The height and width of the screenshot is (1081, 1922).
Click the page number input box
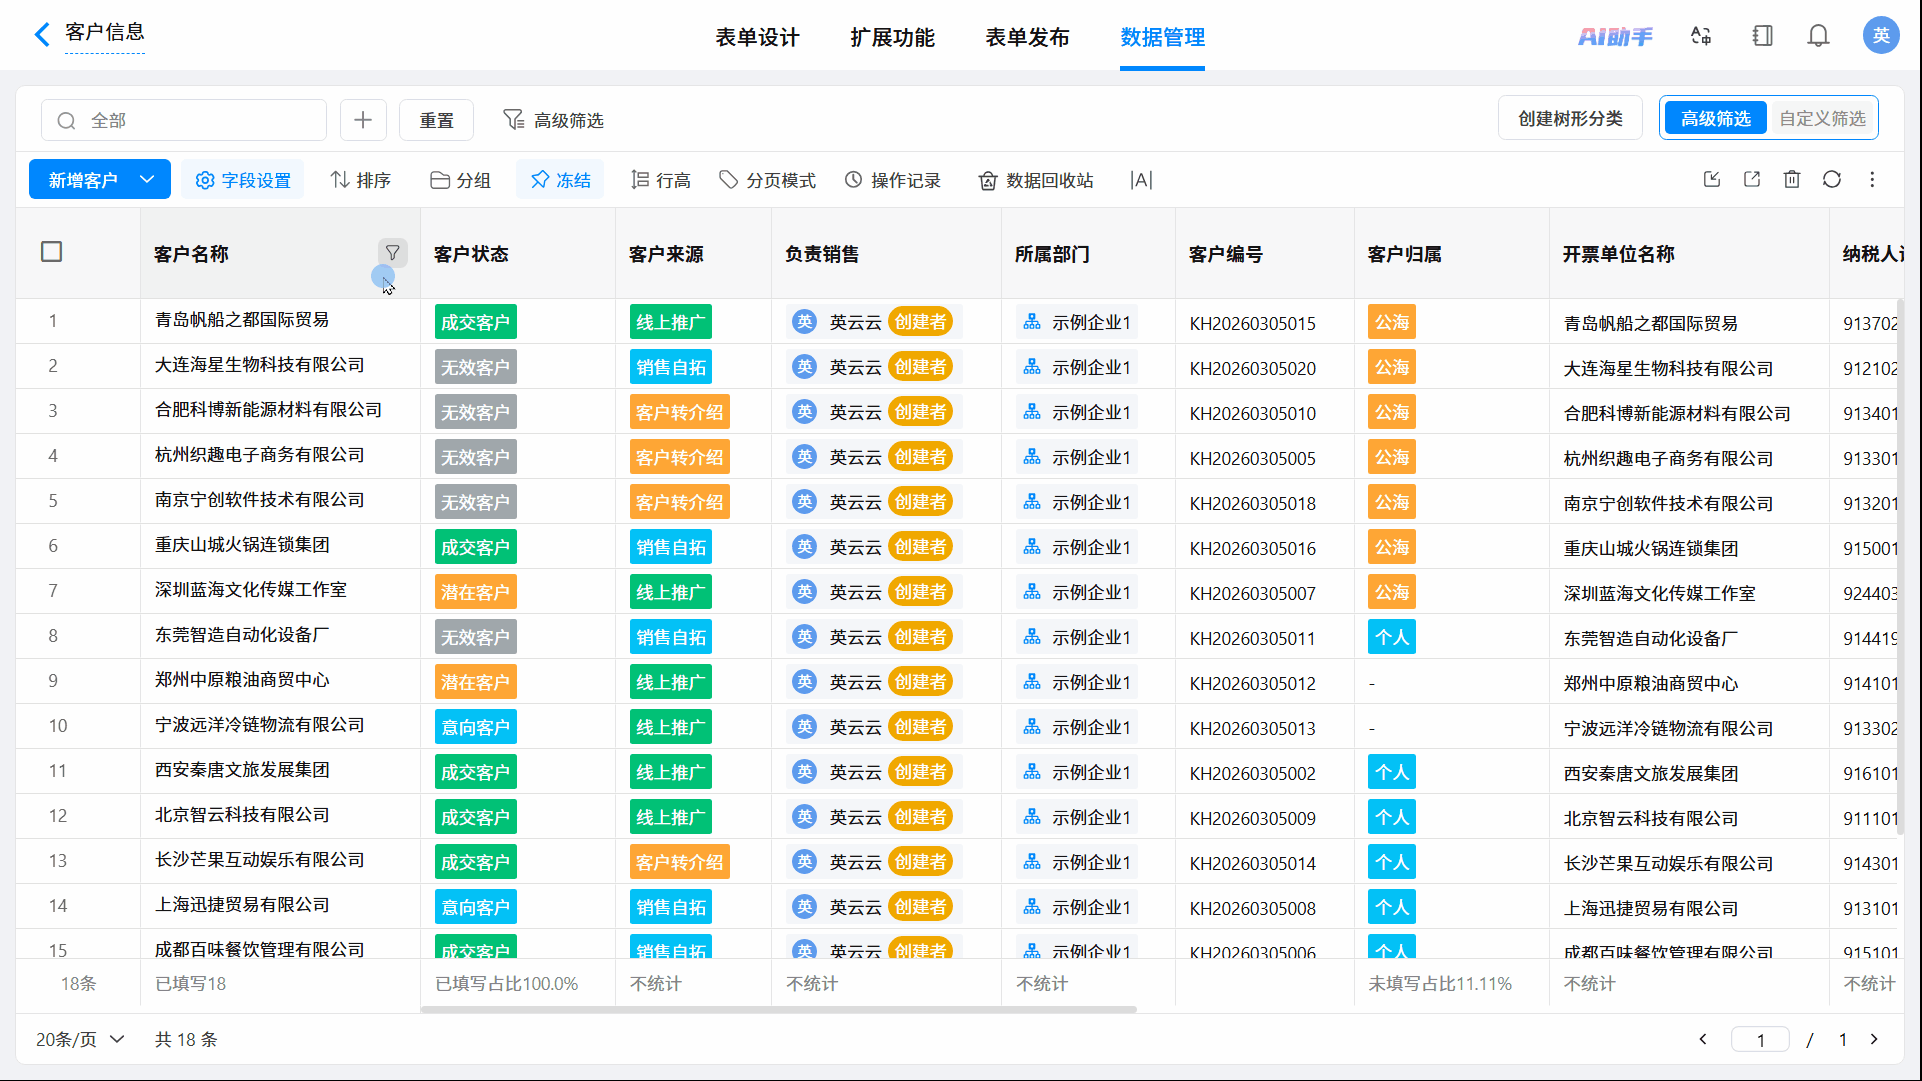click(x=1760, y=1040)
